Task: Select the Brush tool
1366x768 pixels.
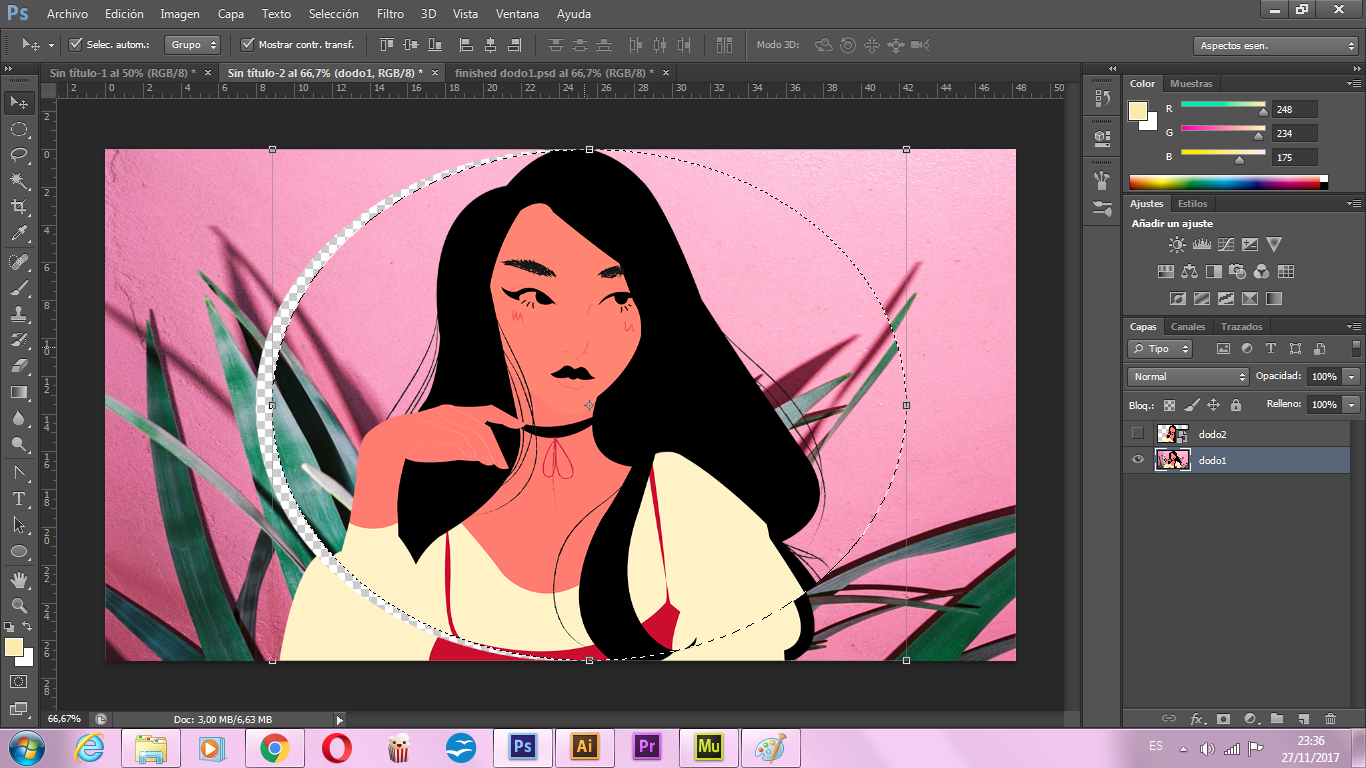Action: click(x=18, y=288)
